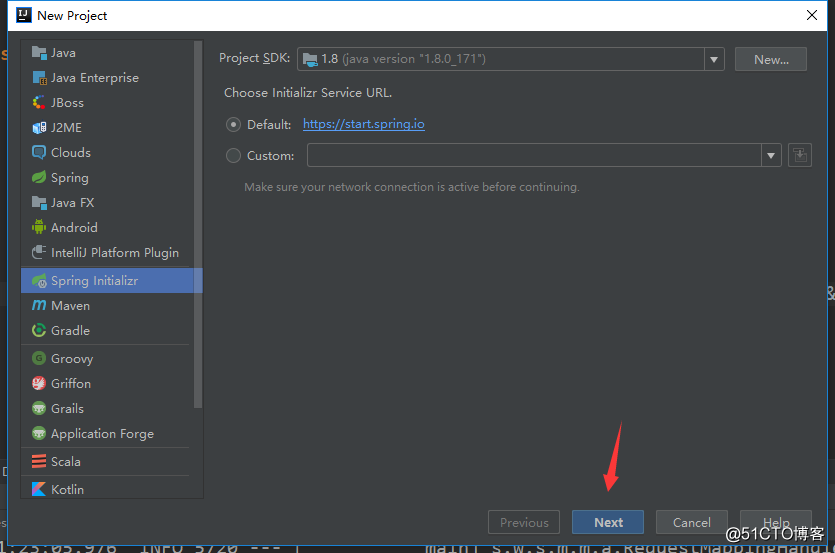Choose Application Forge project type label
The height and width of the screenshot is (553, 835).
coord(102,434)
